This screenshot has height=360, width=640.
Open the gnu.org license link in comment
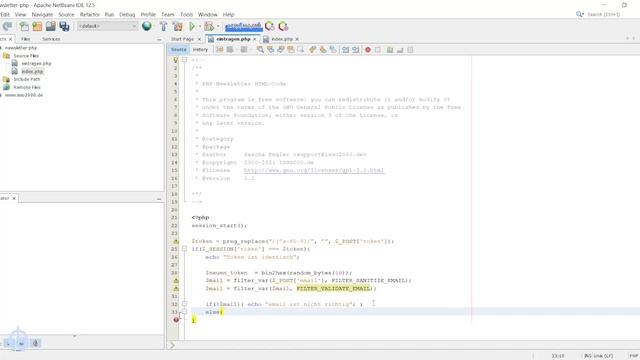pos(314,171)
